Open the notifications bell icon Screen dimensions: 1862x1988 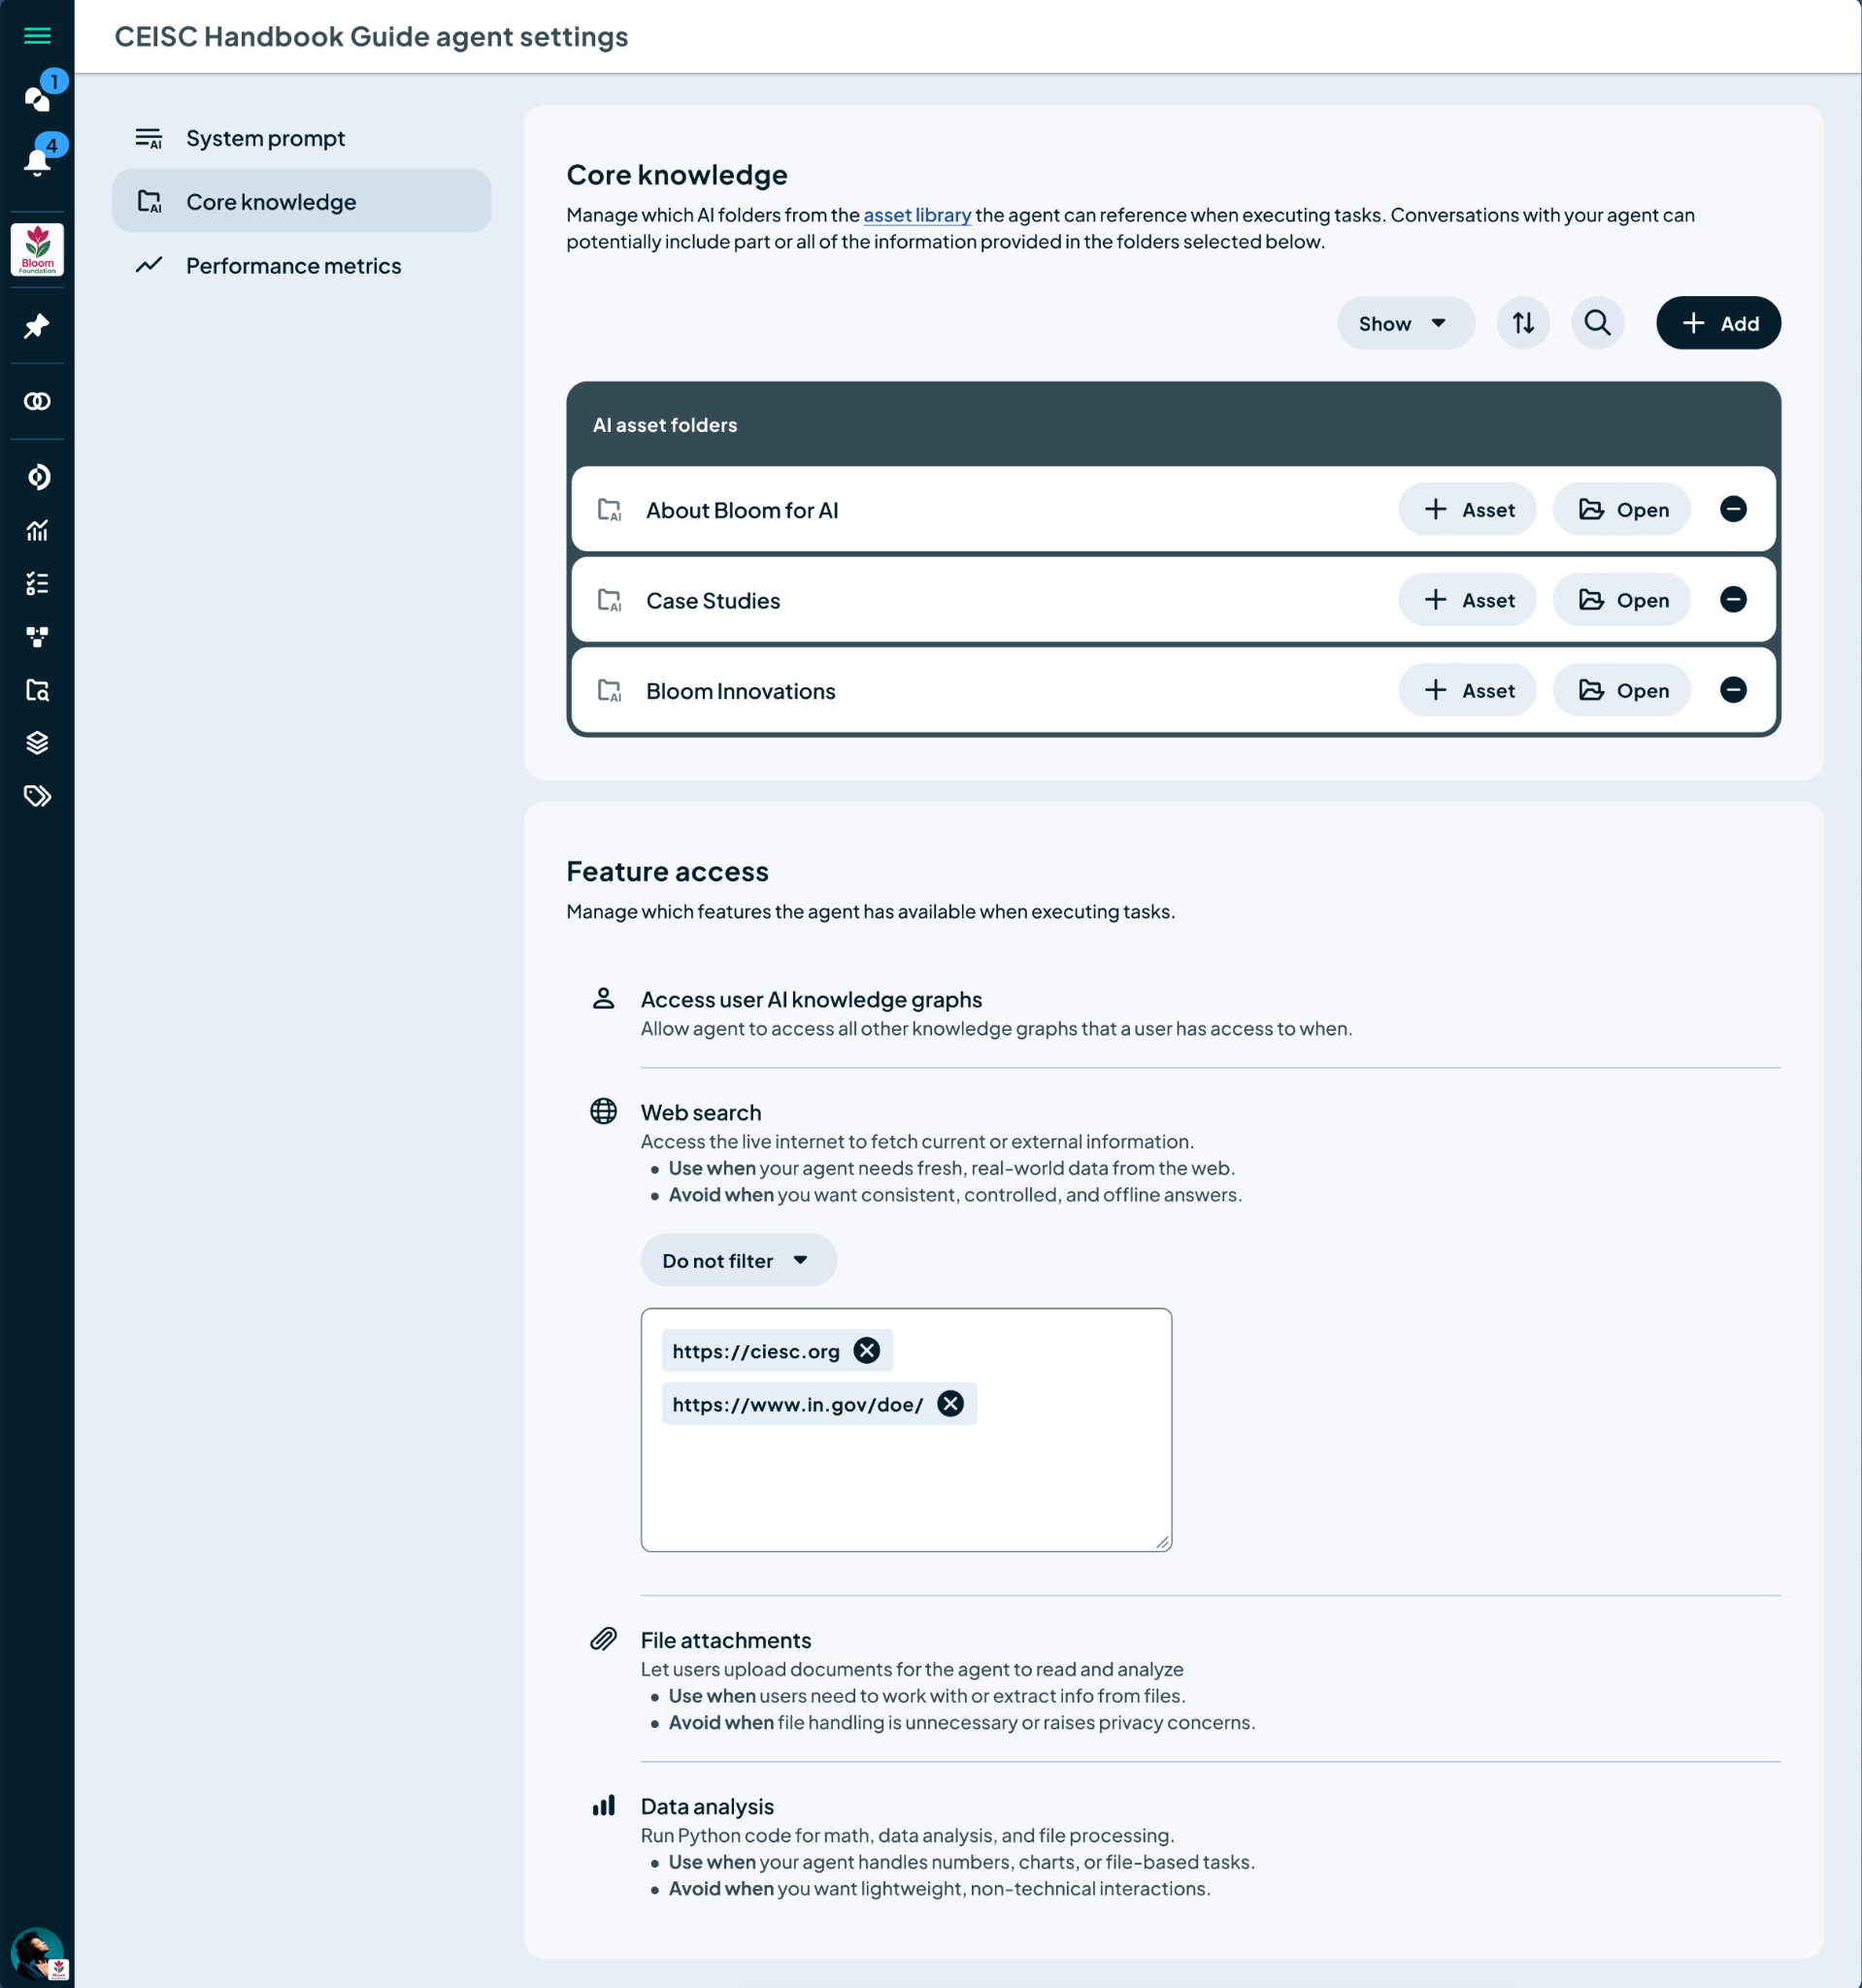tap(37, 161)
